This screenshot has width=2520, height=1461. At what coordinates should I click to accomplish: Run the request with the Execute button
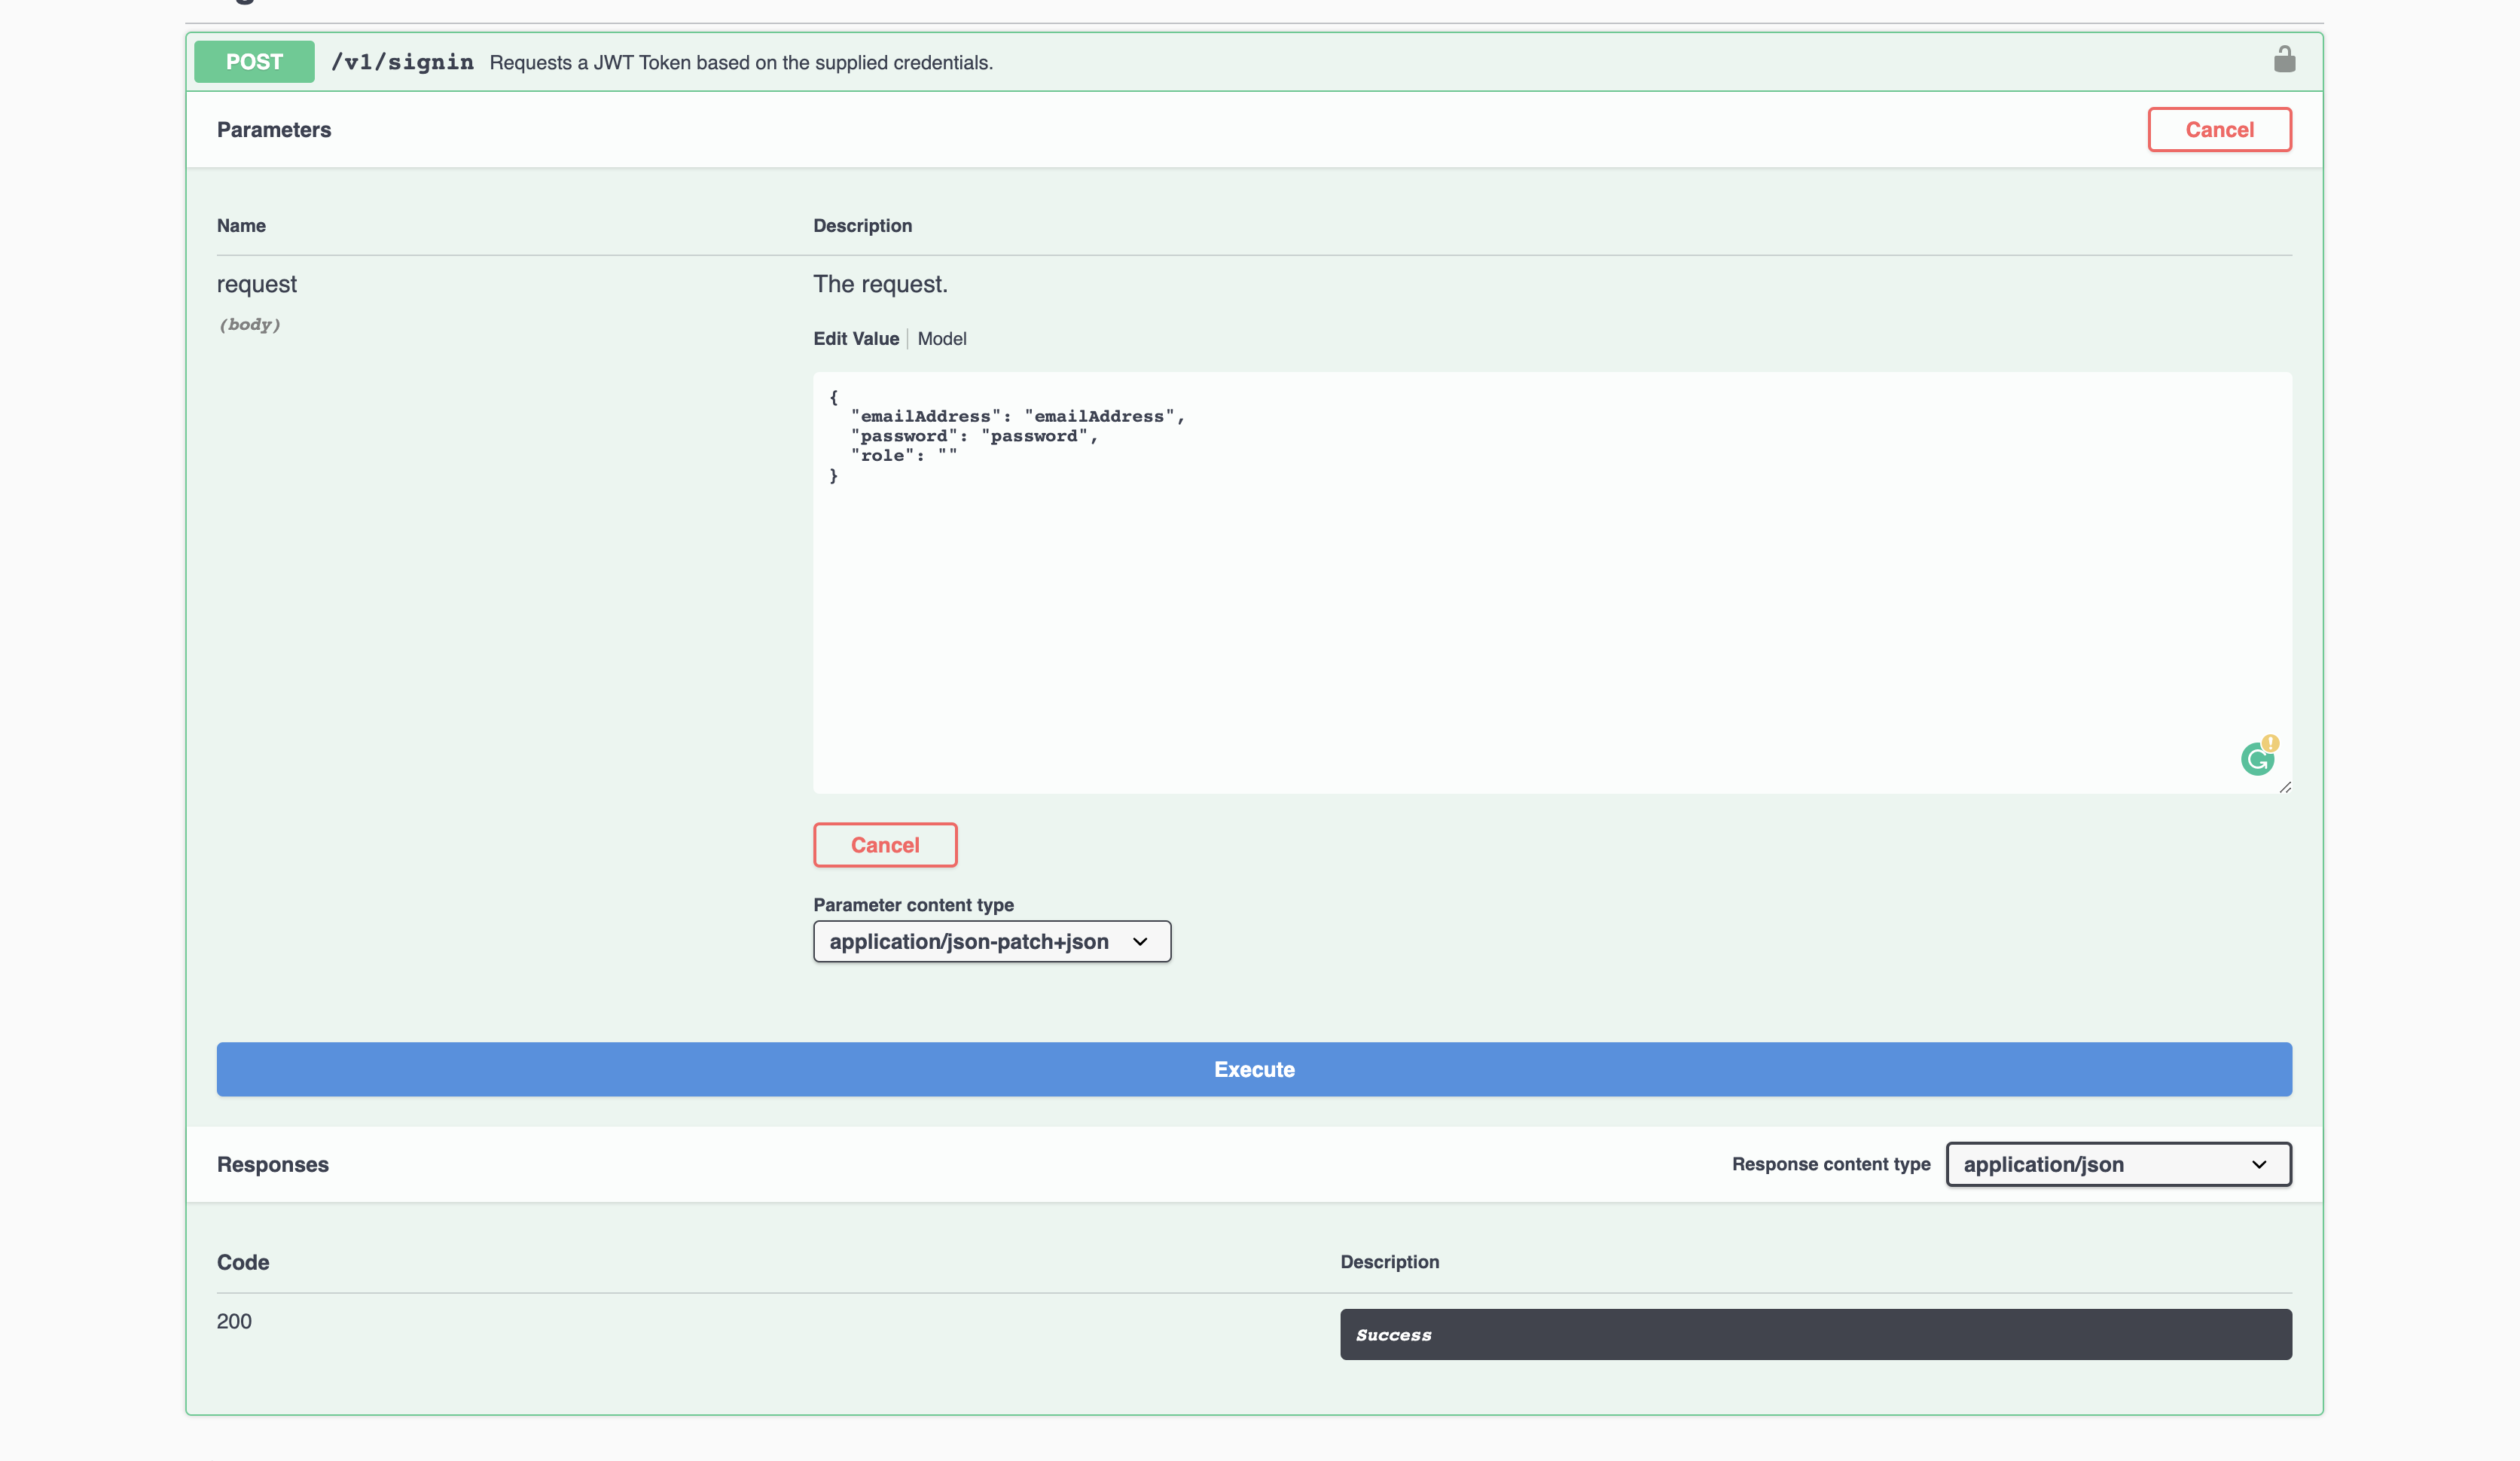pyautogui.click(x=1254, y=1069)
